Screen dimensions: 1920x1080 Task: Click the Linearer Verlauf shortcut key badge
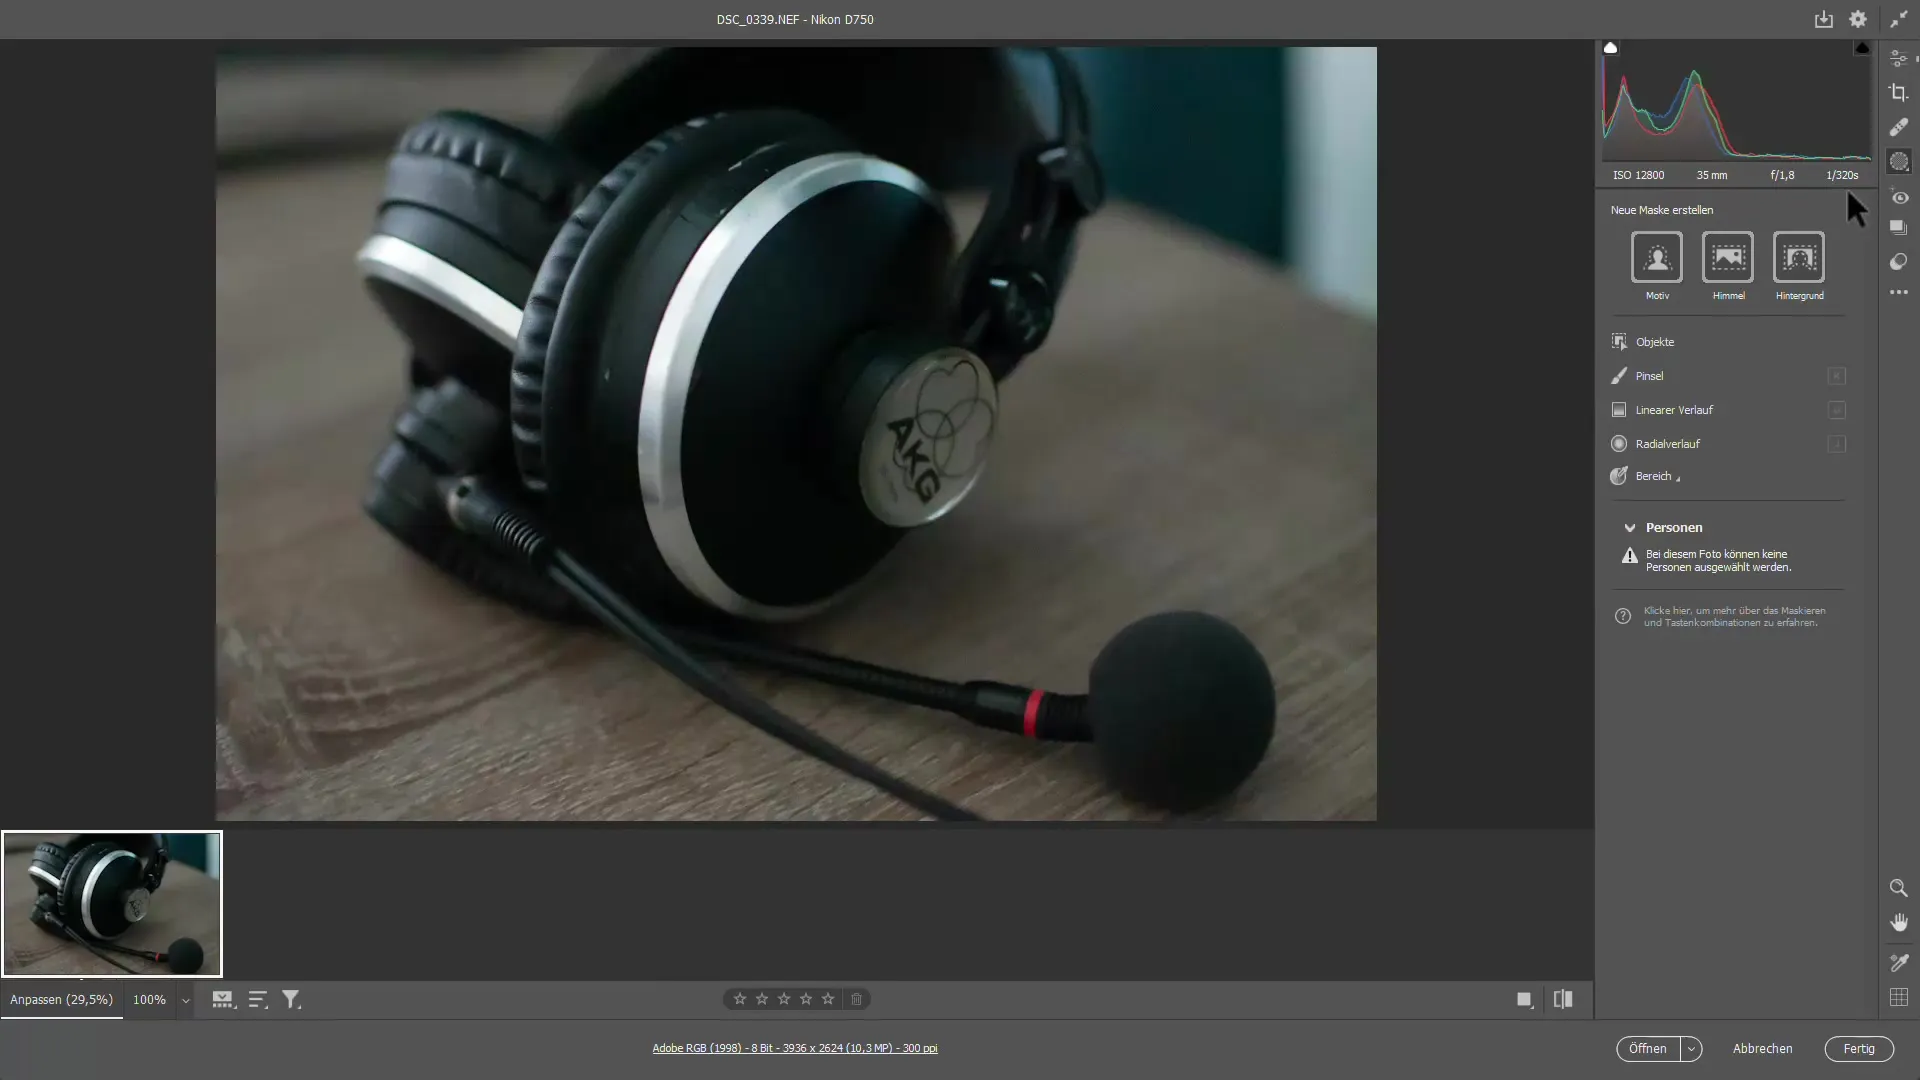1836,410
